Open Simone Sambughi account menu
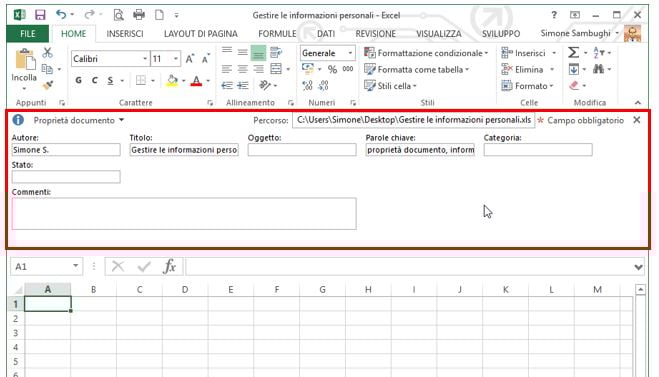The height and width of the screenshot is (377, 659). pyautogui.click(x=580, y=33)
